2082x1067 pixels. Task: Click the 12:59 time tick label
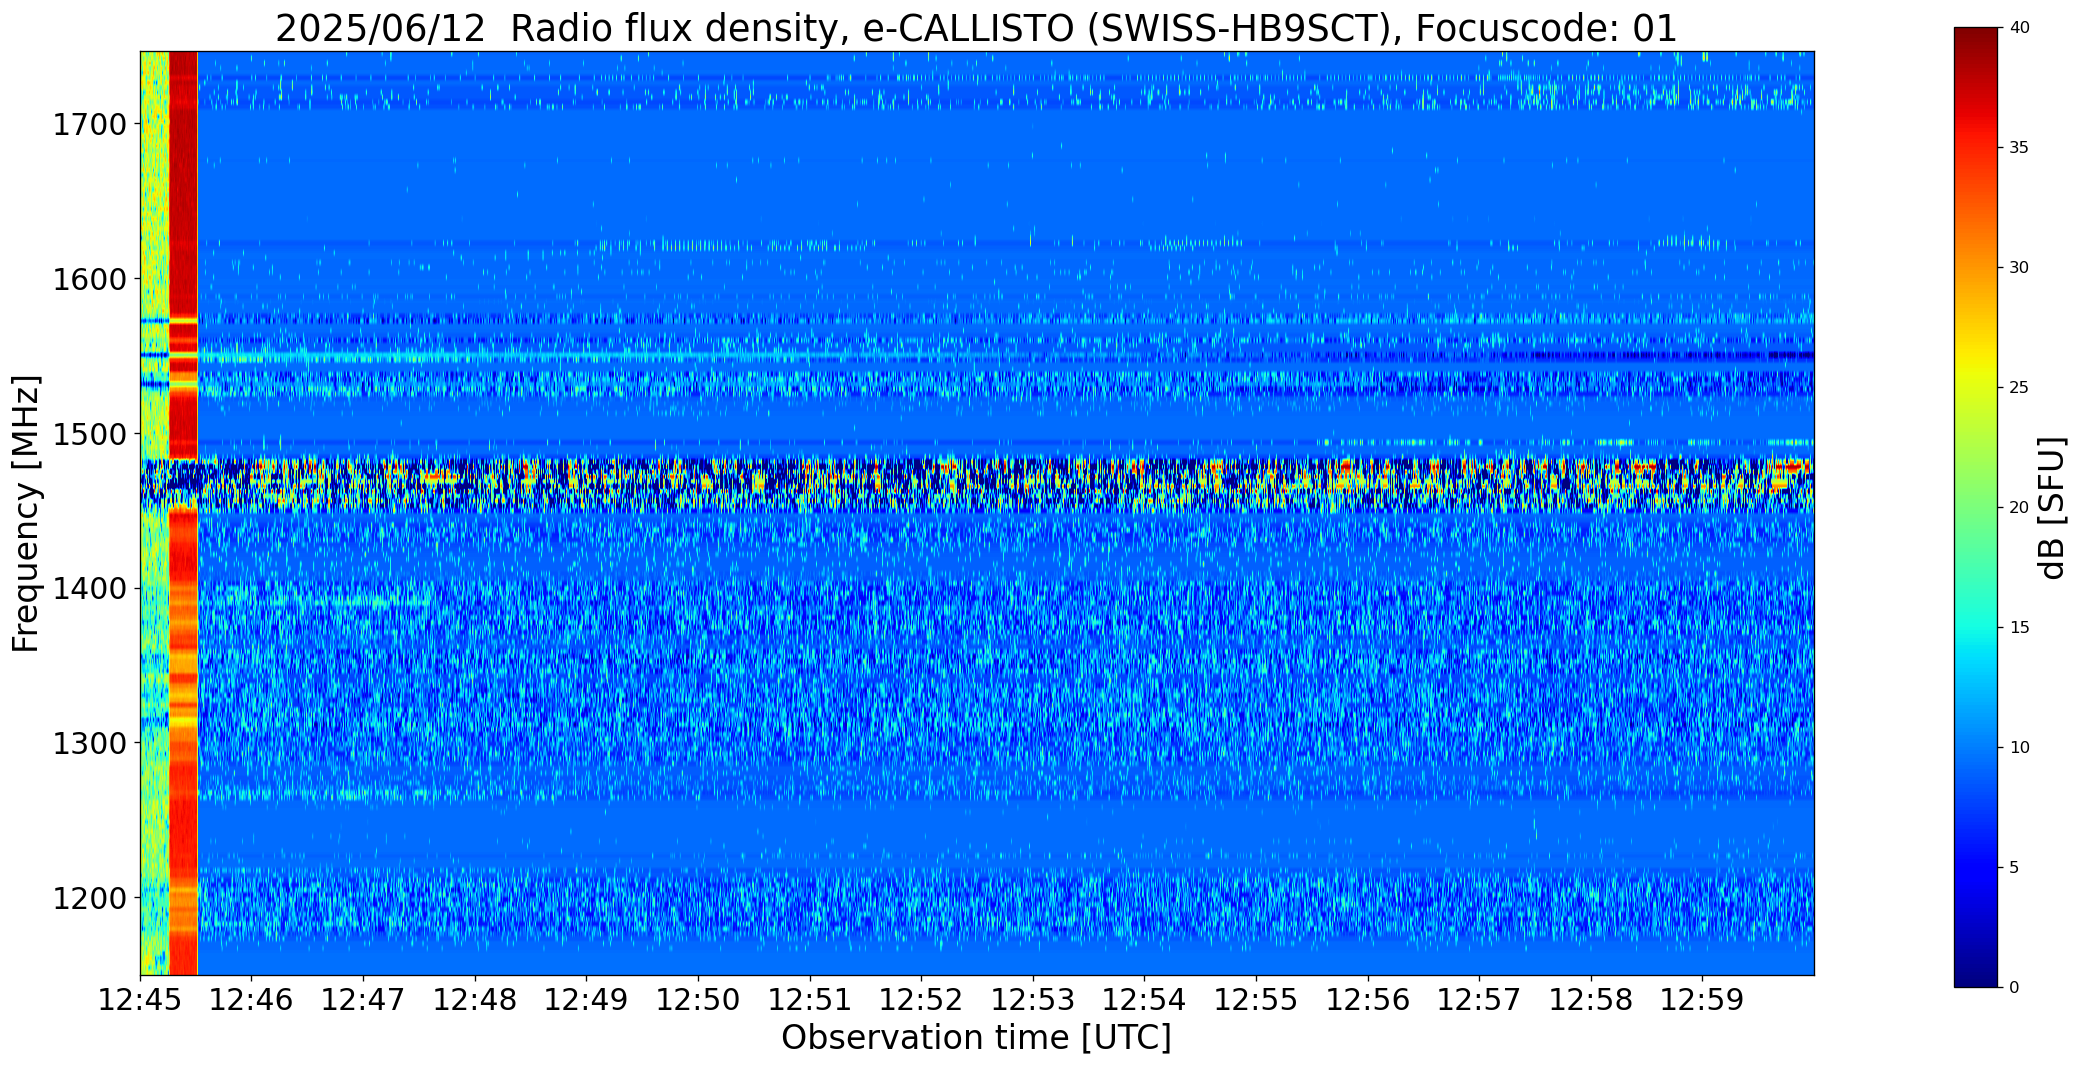coord(1703,1000)
